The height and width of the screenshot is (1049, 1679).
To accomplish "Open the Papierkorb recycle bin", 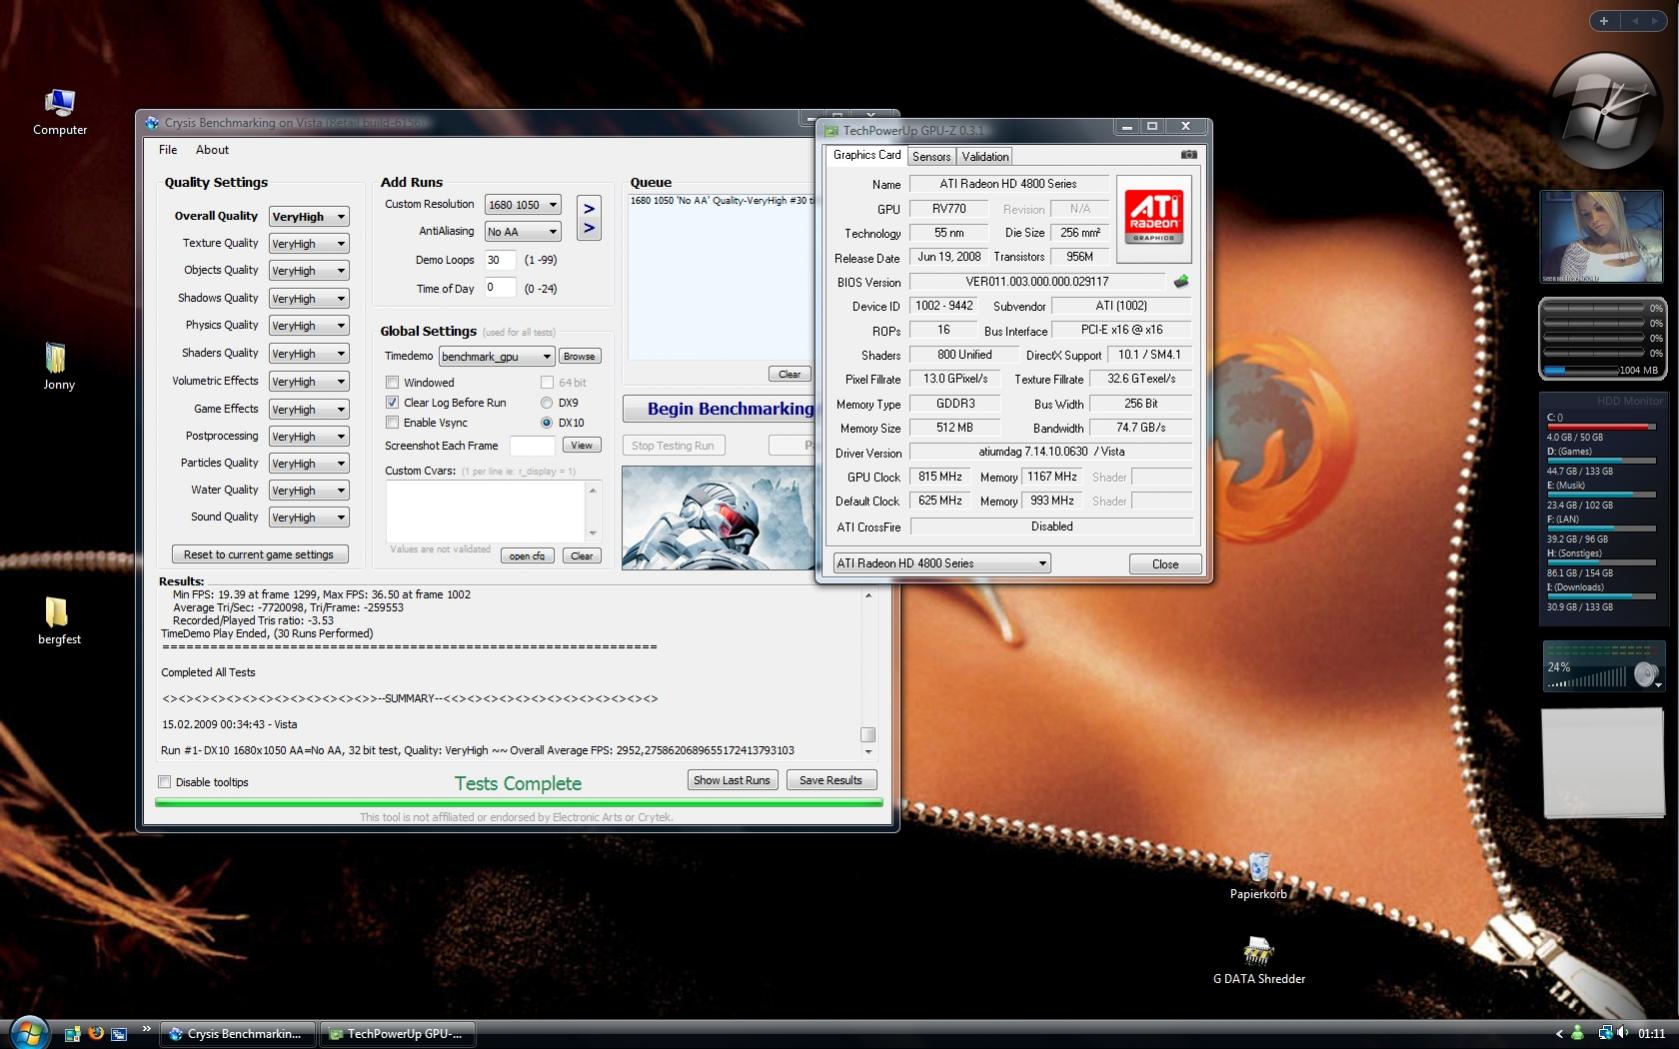I will [x=1258, y=876].
